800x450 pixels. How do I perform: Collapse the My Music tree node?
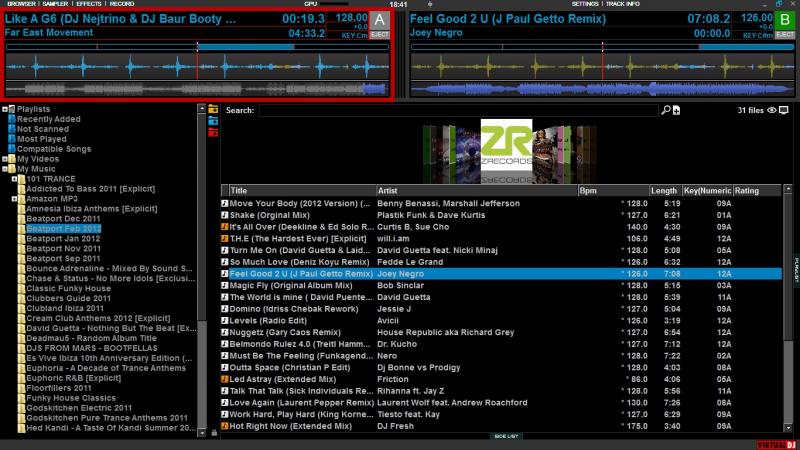[x=5, y=169]
